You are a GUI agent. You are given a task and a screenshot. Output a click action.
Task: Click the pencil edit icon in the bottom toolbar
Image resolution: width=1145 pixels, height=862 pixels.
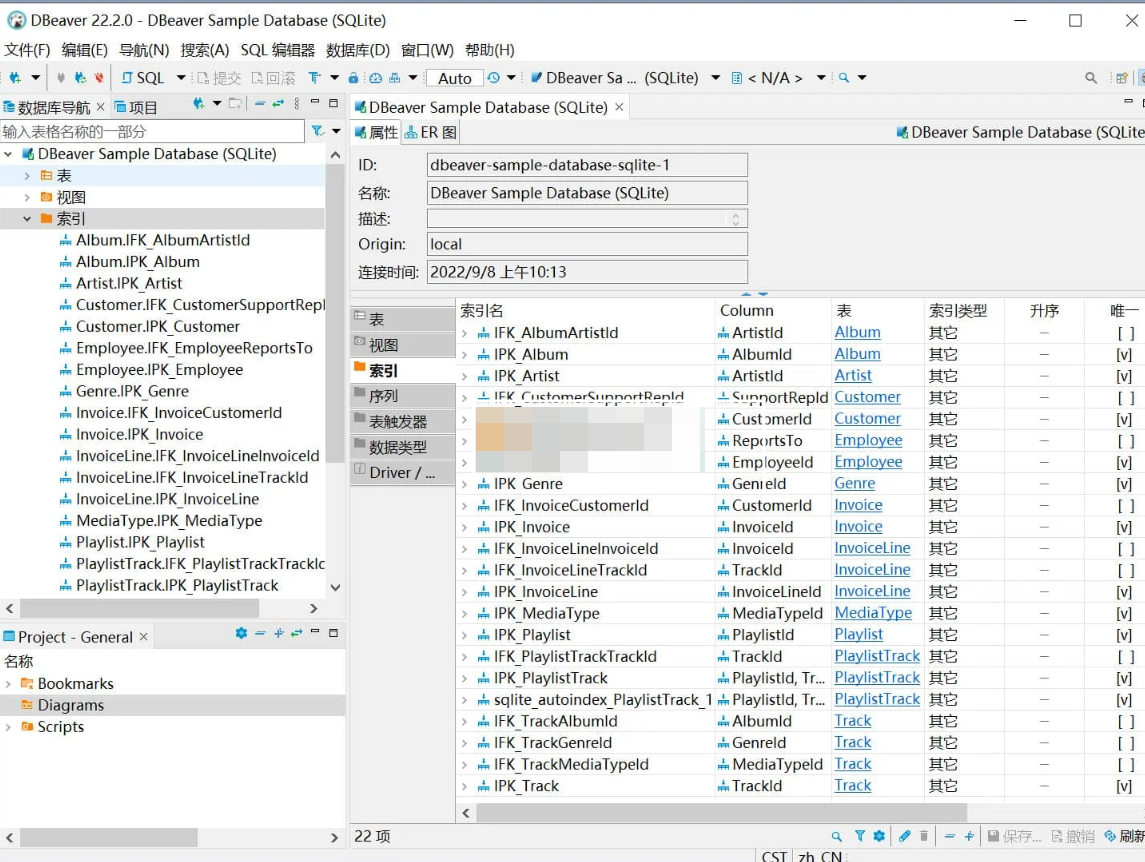coord(905,836)
